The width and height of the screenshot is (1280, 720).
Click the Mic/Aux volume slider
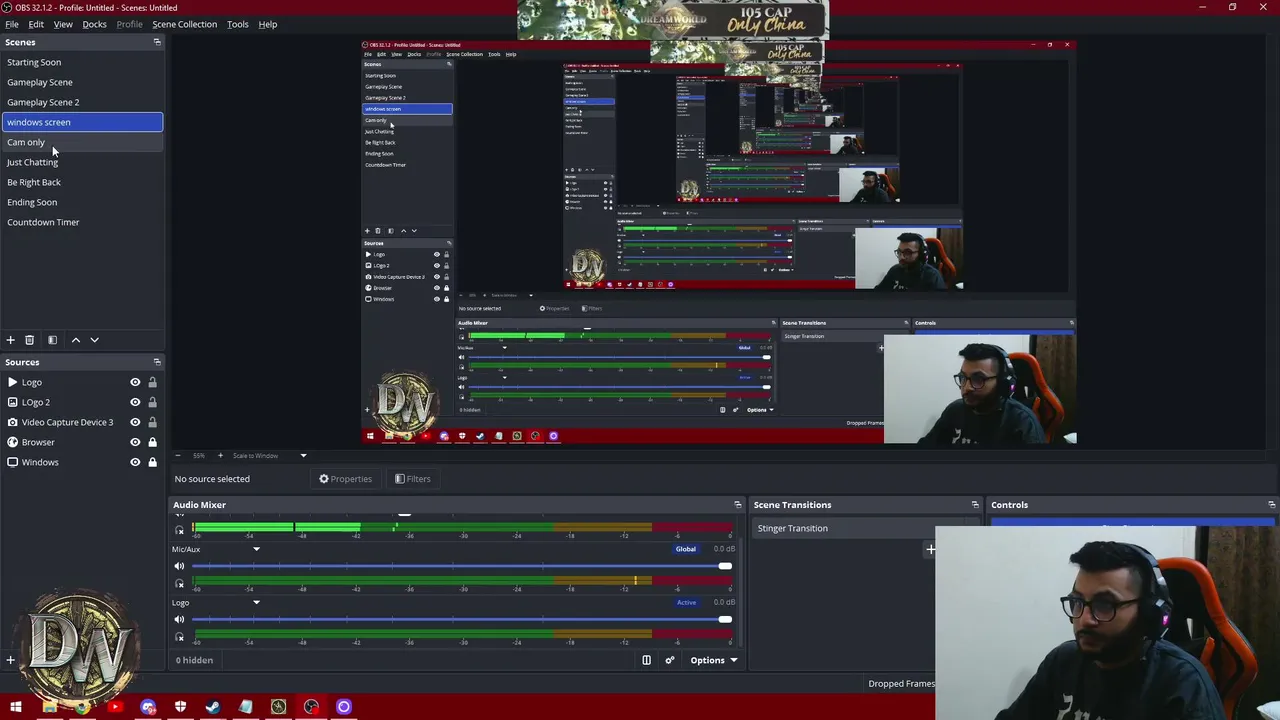[461, 566]
